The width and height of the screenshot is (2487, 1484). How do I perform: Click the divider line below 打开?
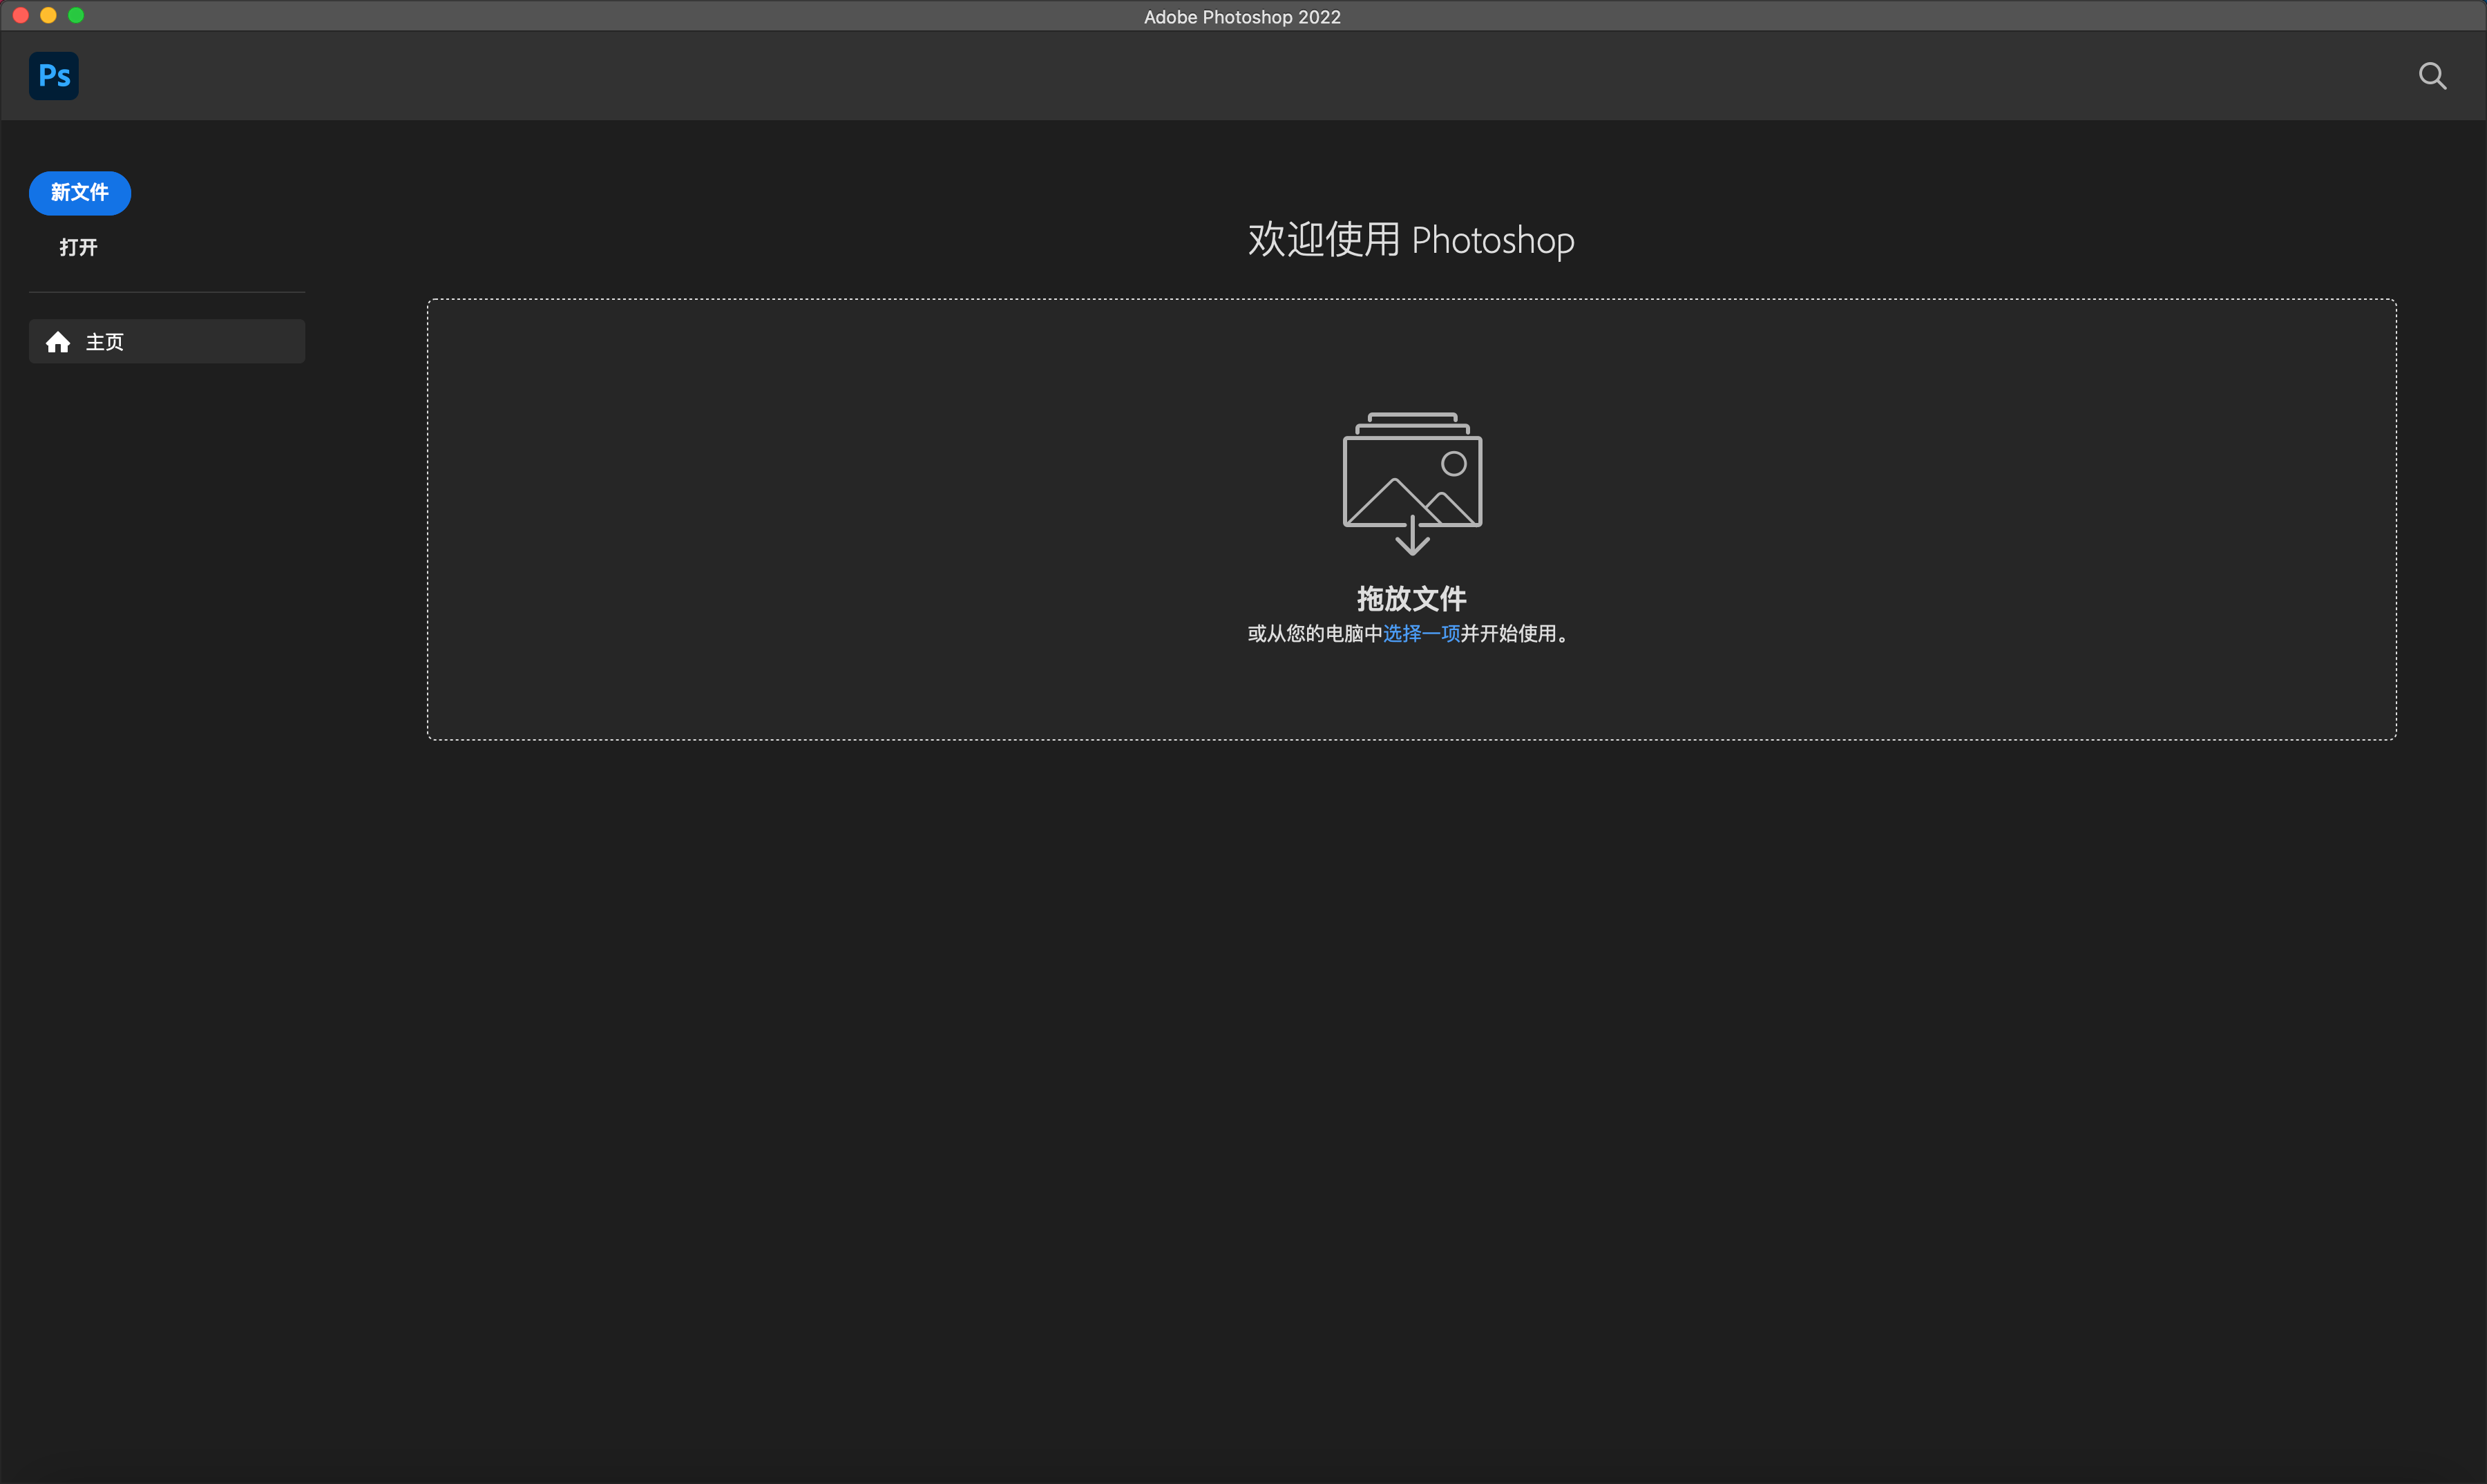166,292
